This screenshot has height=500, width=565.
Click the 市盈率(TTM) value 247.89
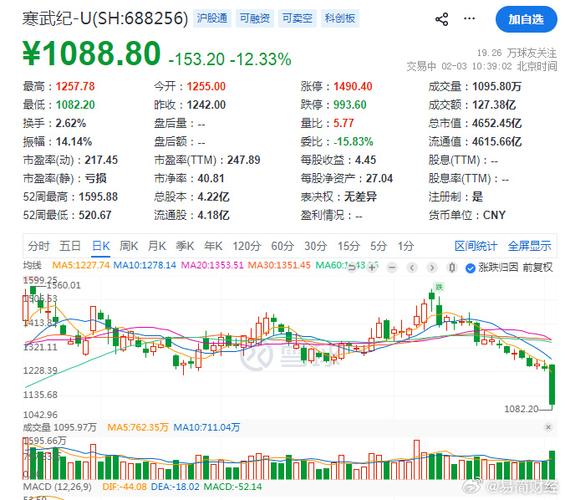click(244, 160)
